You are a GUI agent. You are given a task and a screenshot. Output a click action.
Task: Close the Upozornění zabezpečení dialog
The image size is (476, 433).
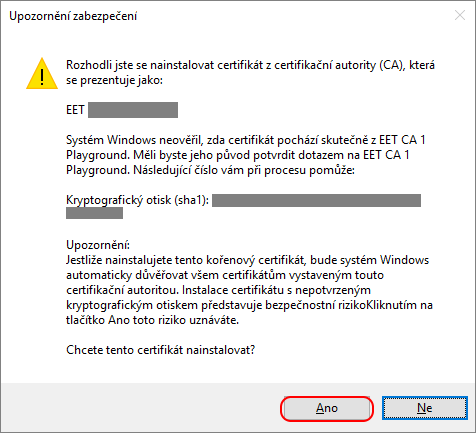coord(460,15)
